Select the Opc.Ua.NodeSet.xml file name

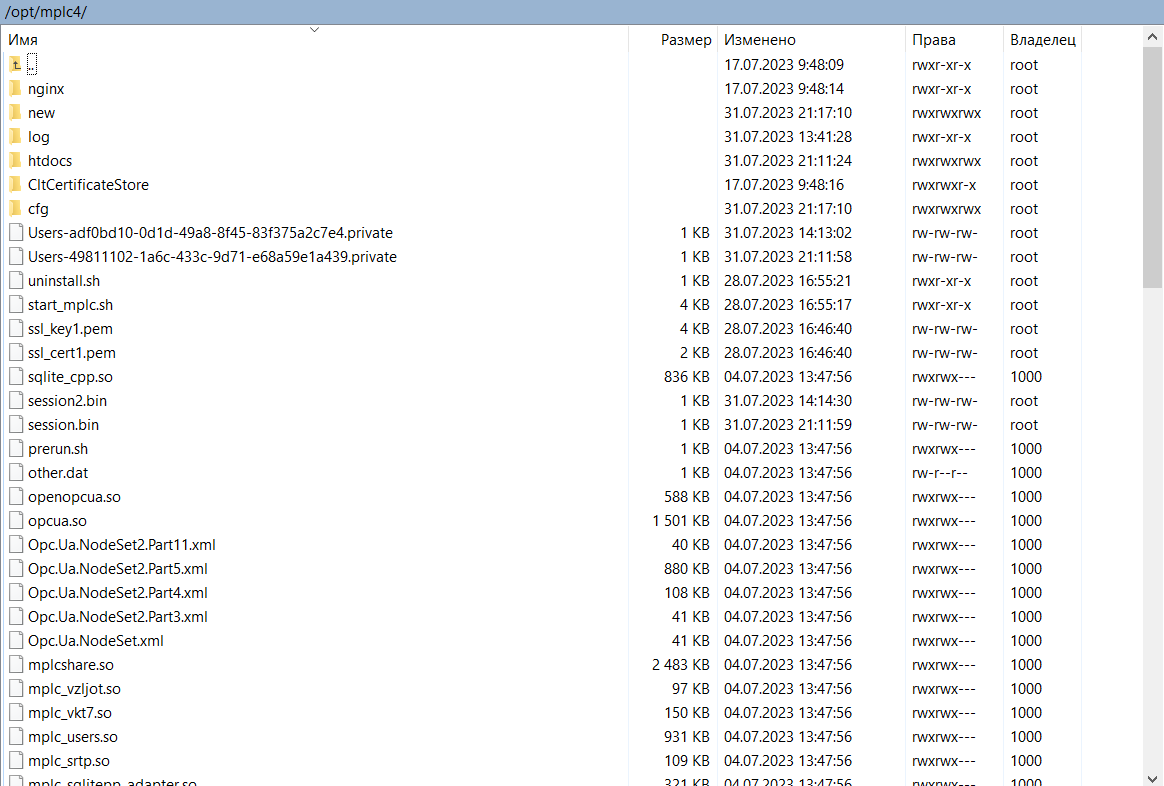click(96, 641)
